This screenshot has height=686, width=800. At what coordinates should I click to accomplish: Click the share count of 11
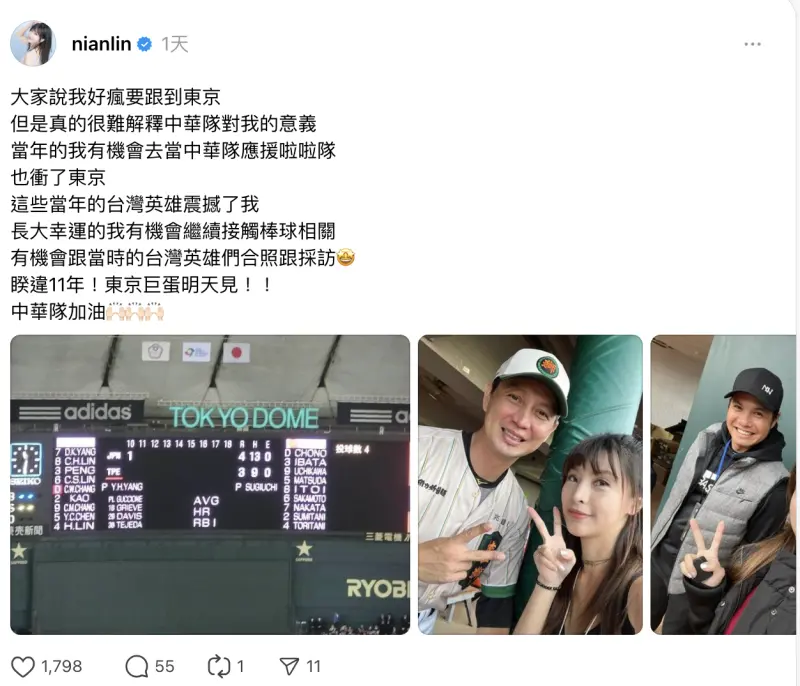coord(313,667)
